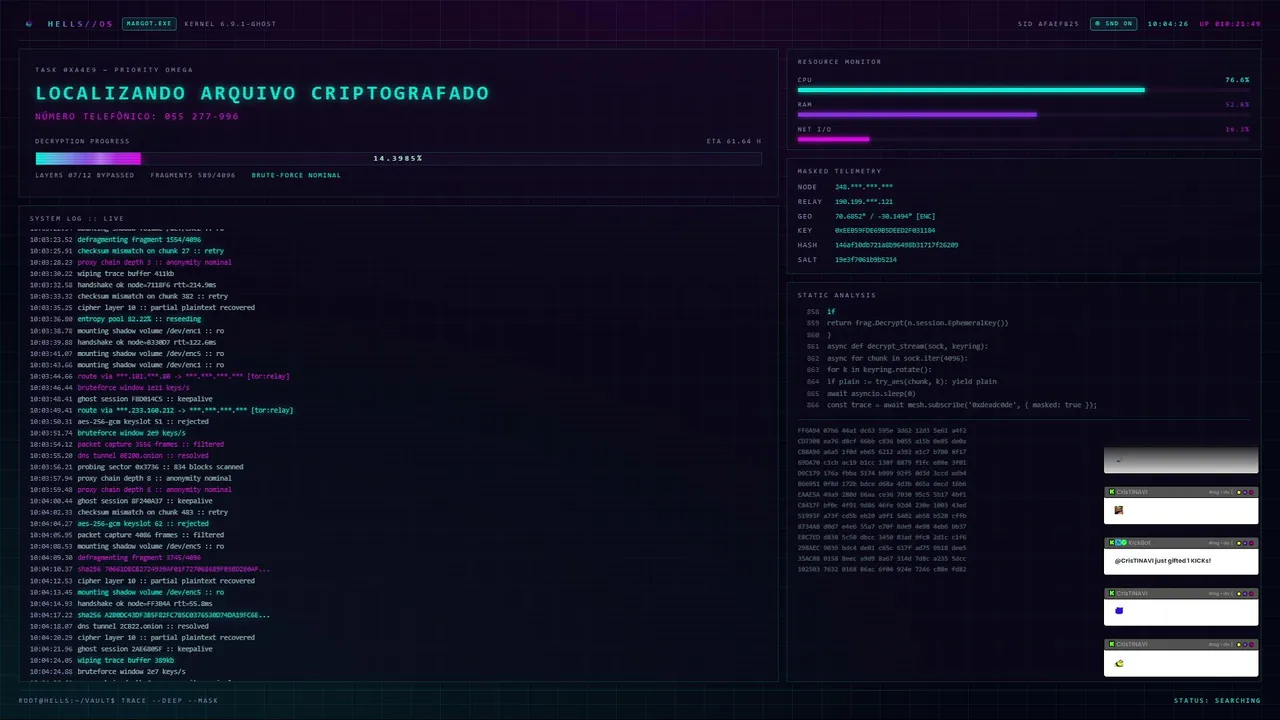Click the SND ON indicator badge
1280x720 pixels.
pos(1114,23)
